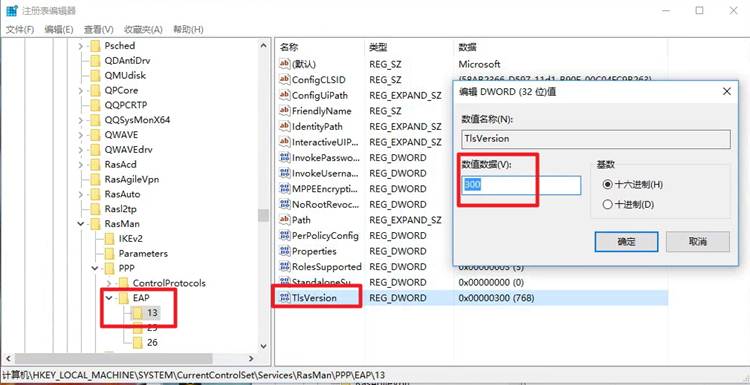The width and height of the screenshot is (750, 385).
Task: Select the 十进制(D) decimal radio button
Action: 607,204
